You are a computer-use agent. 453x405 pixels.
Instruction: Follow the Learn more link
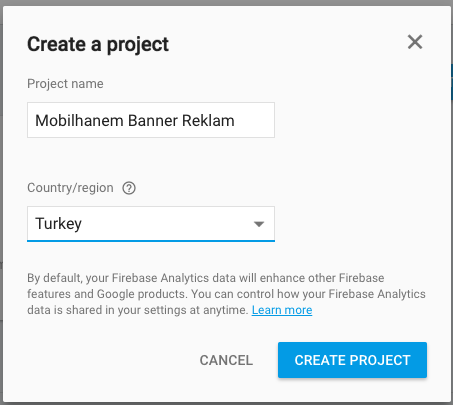(x=282, y=310)
